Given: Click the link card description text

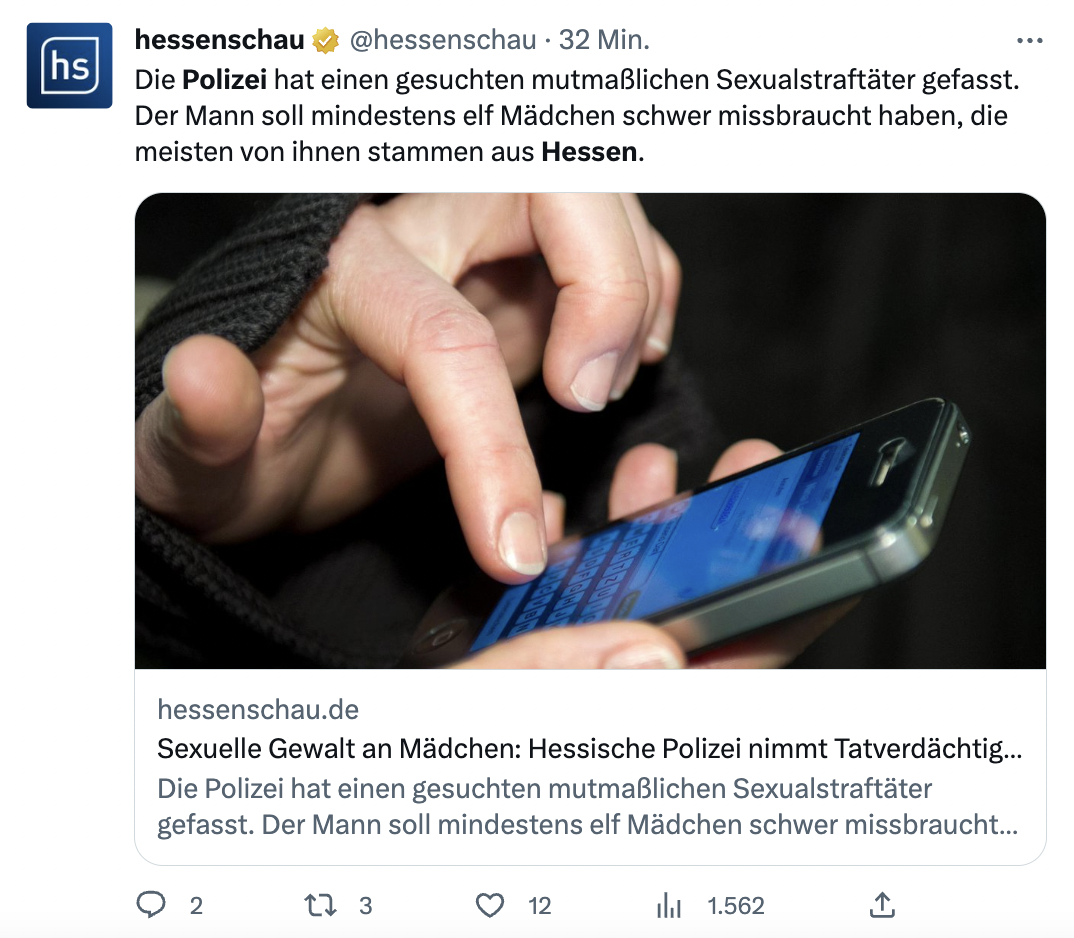Looking at the screenshot, I should (x=588, y=806).
